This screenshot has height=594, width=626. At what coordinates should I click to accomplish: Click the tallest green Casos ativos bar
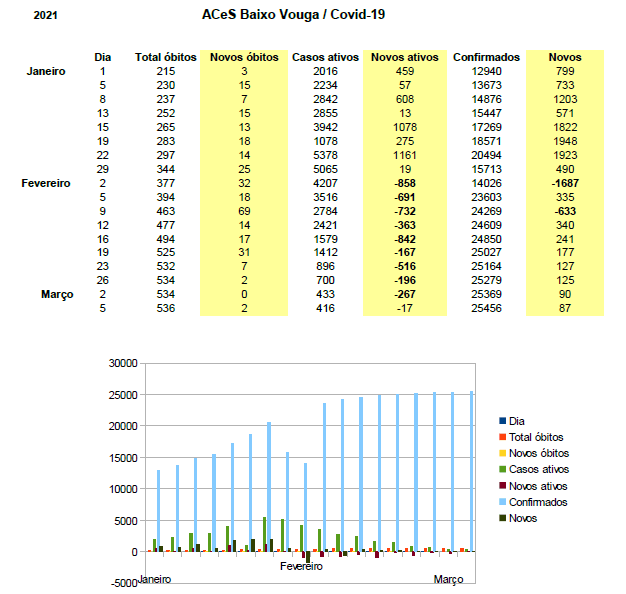coord(264,535)
